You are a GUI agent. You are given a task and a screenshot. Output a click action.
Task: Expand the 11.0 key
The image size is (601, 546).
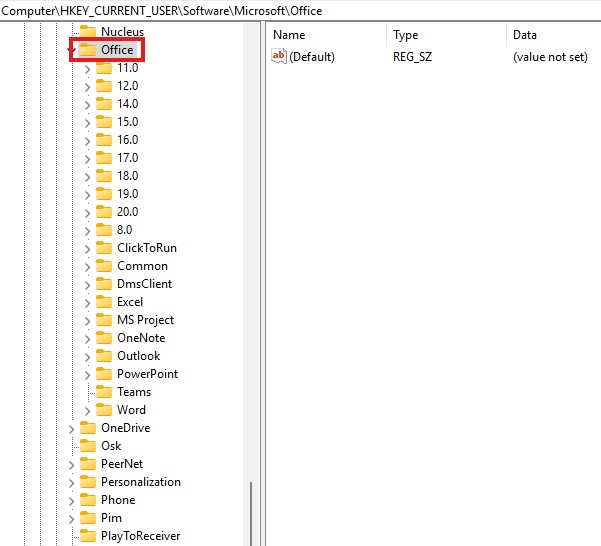tap(87, 69)
